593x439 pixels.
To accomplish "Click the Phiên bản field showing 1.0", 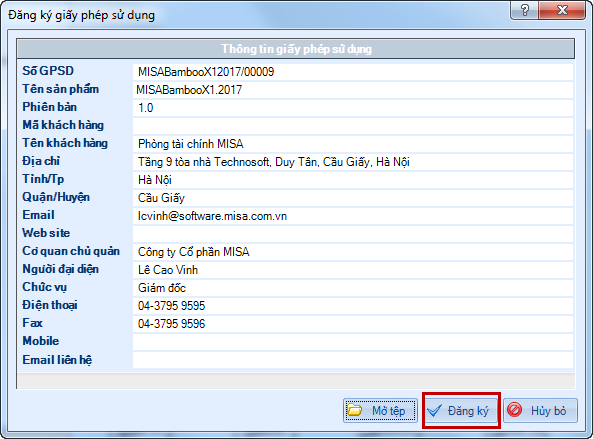I will tap(353, 108).
